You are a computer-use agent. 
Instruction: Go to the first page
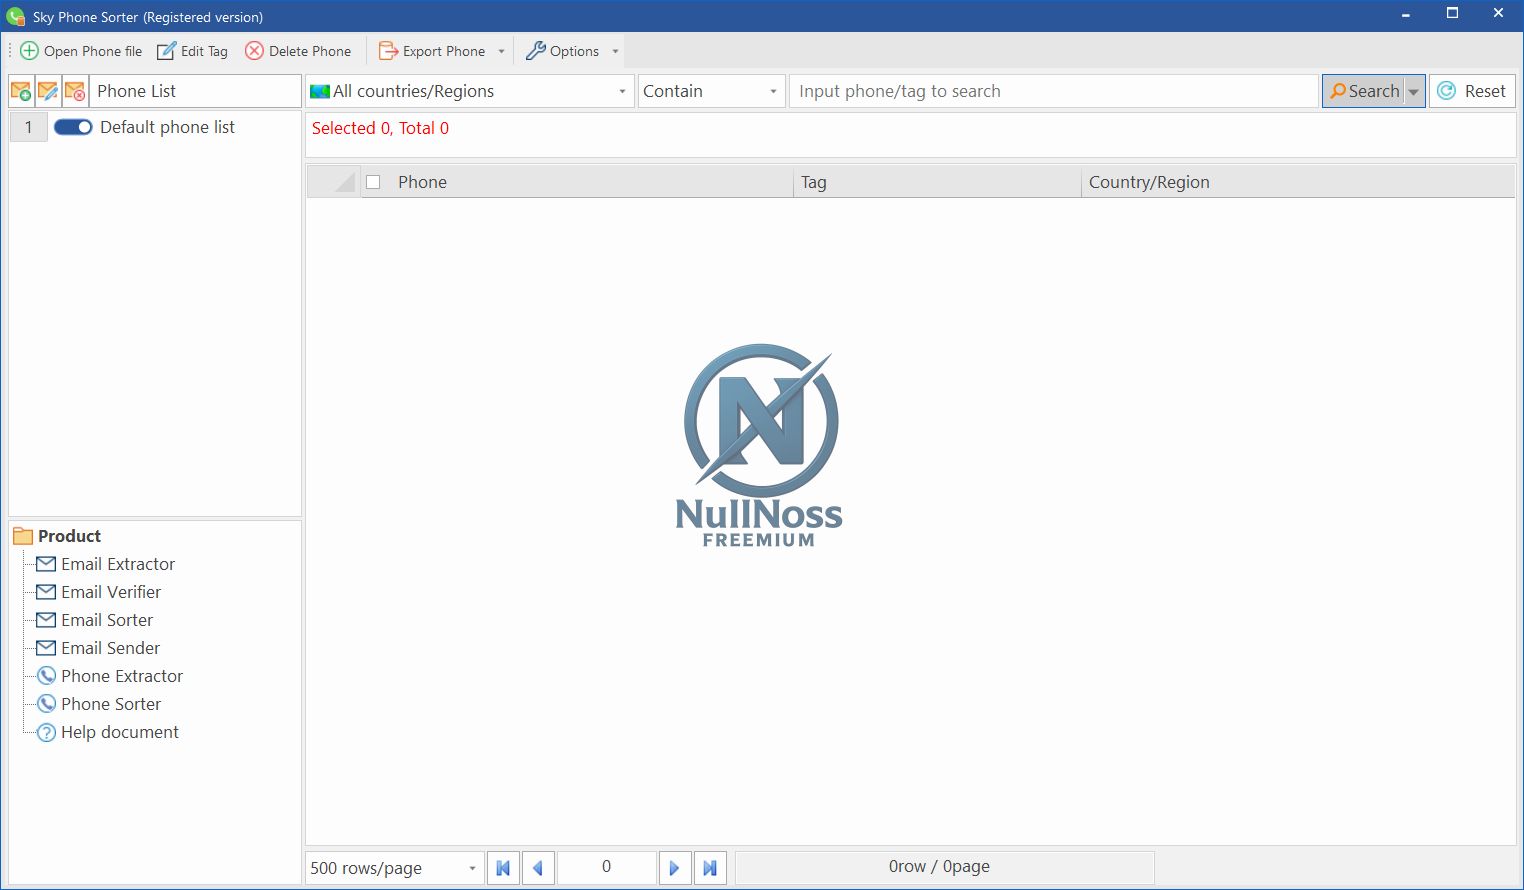[503, 868]
